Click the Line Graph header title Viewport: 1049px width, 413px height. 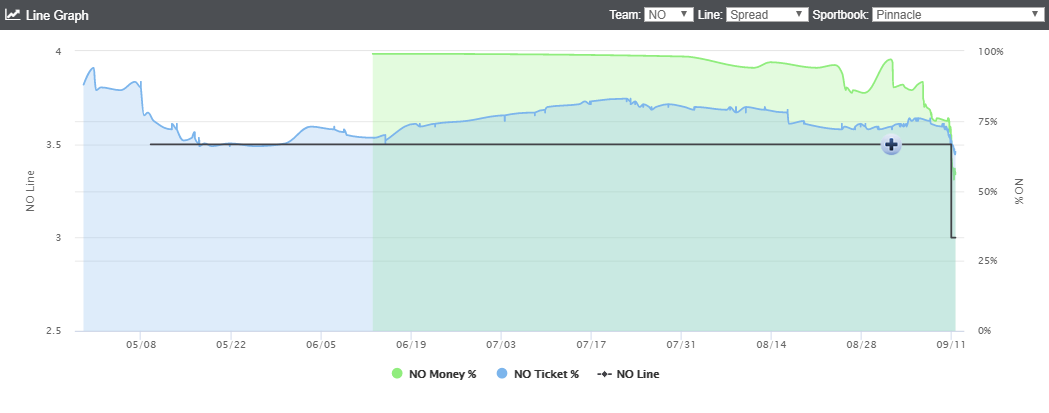pos(57,15)
